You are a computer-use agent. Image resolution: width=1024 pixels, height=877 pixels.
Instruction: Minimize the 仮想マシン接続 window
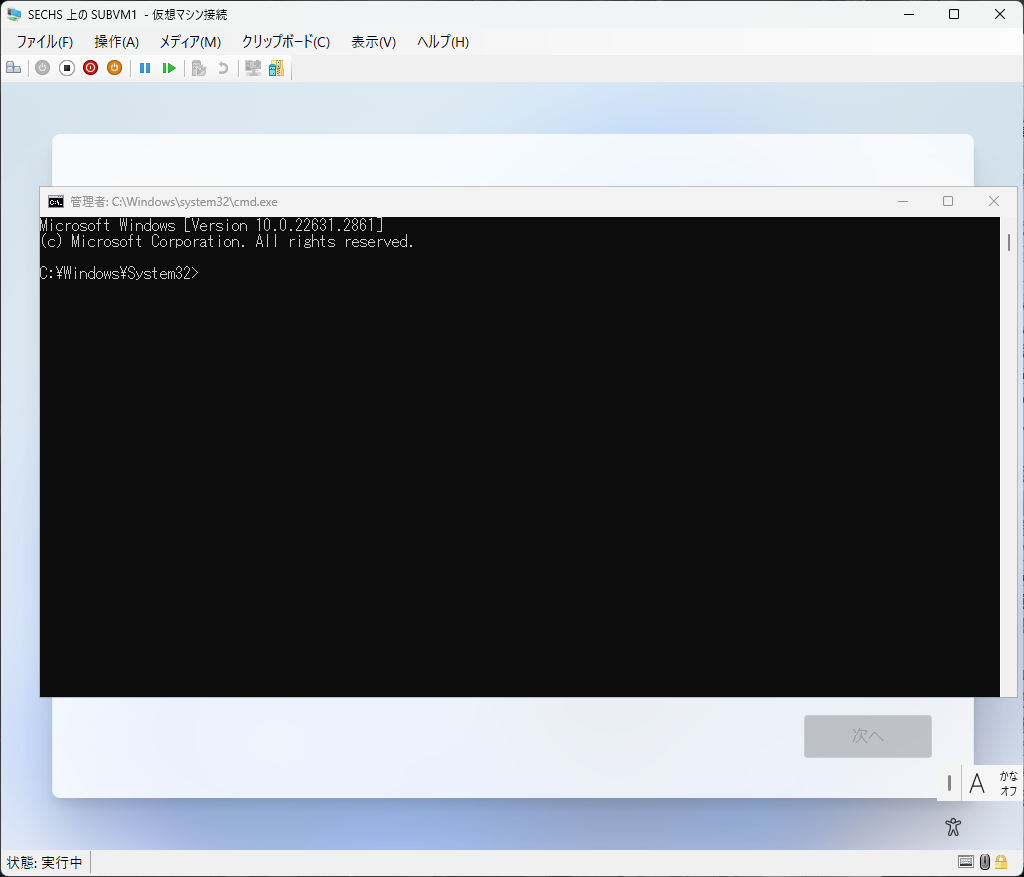point(908,14)
